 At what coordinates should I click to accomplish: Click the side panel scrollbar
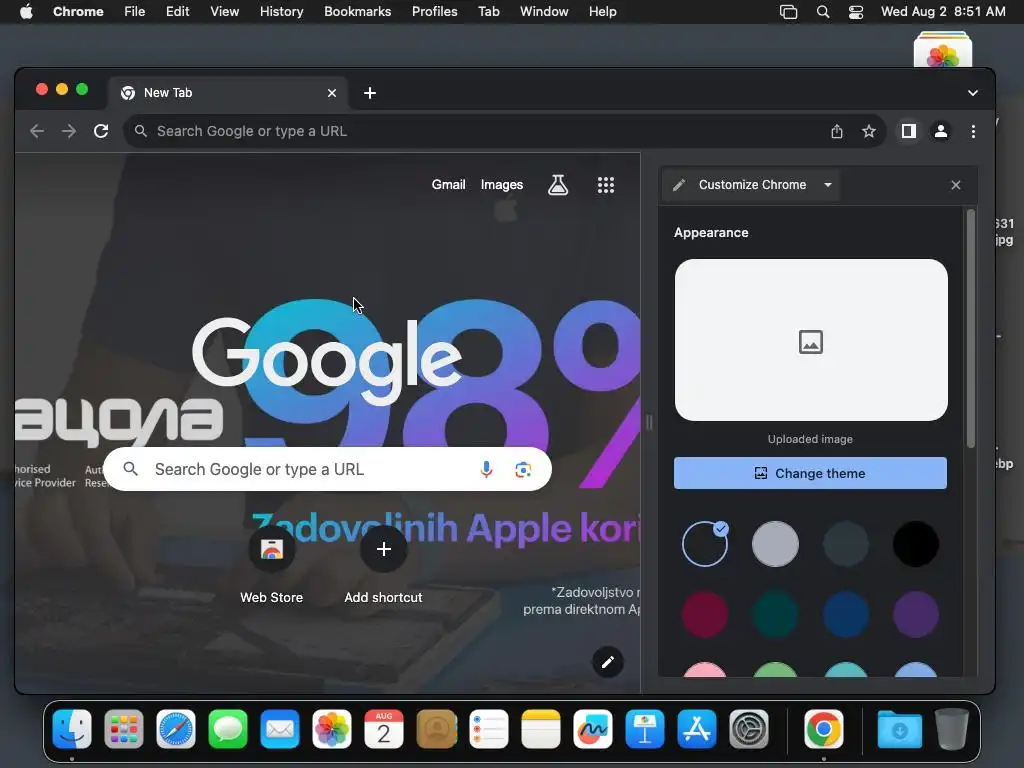(970, 328)
